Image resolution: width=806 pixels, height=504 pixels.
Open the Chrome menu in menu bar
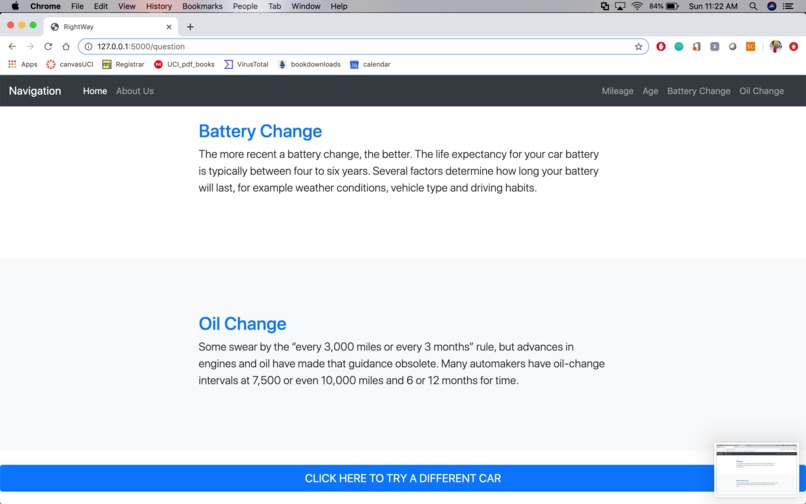click(x=45, y=6)
